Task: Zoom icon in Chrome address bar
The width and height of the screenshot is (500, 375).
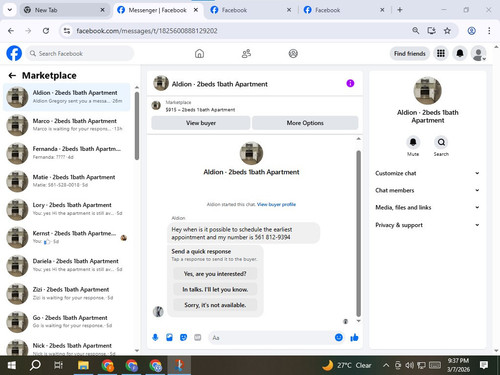Action: pyautogui.click(x=415, y=31)
